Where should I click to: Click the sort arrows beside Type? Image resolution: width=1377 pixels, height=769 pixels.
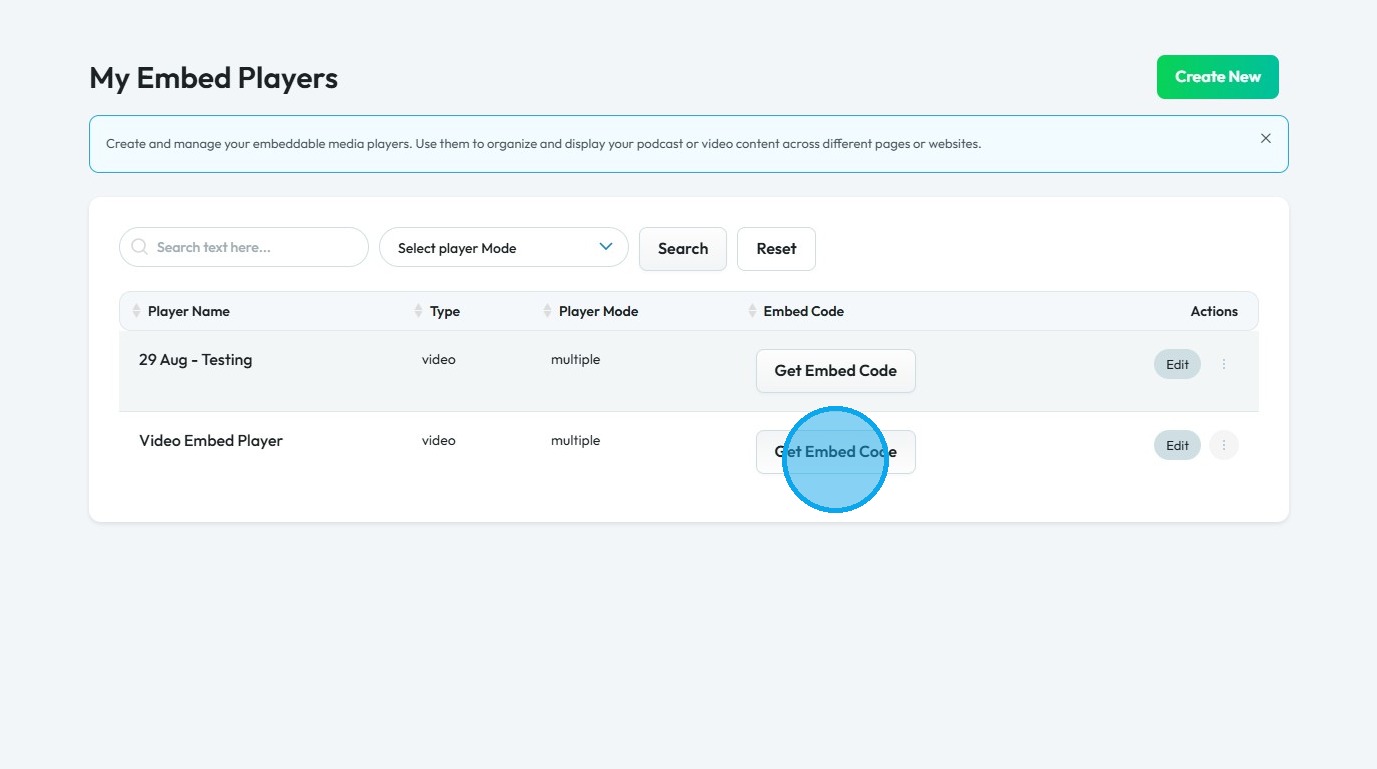419,311
